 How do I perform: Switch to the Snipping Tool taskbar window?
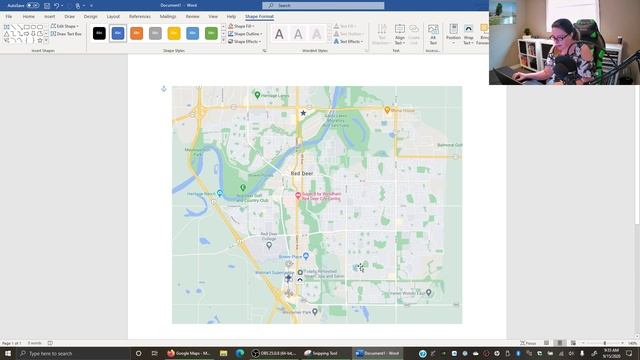tap(325, 353)
